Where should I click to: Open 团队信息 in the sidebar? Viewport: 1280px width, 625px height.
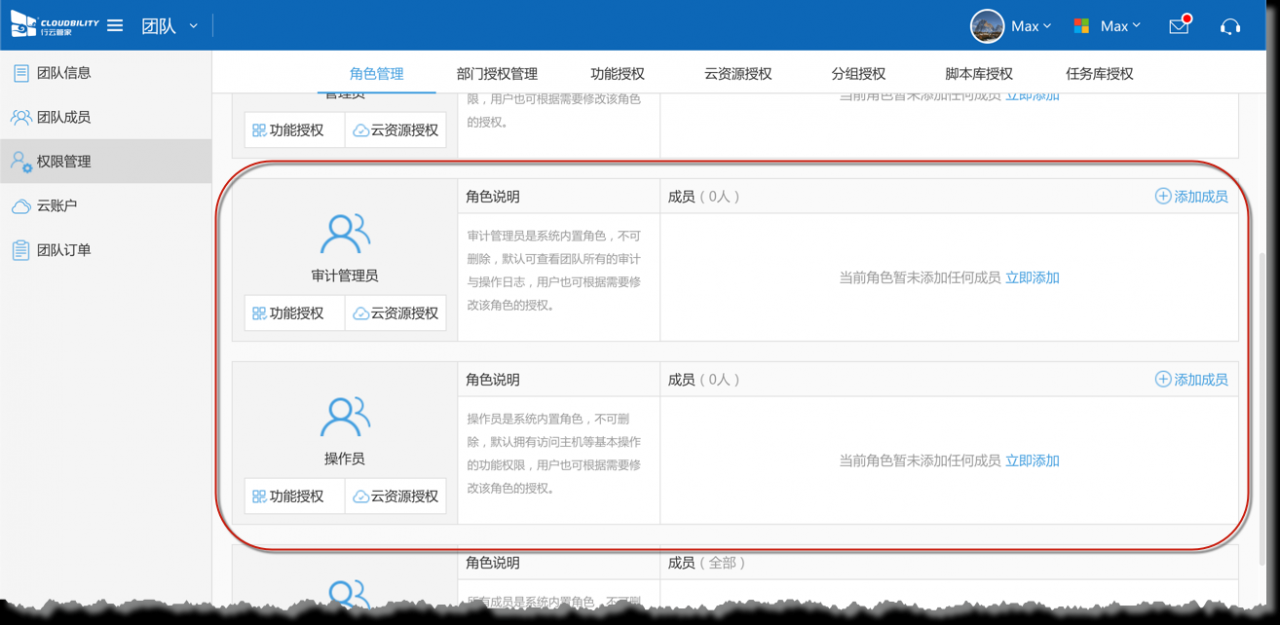click(x=64, y=73)
